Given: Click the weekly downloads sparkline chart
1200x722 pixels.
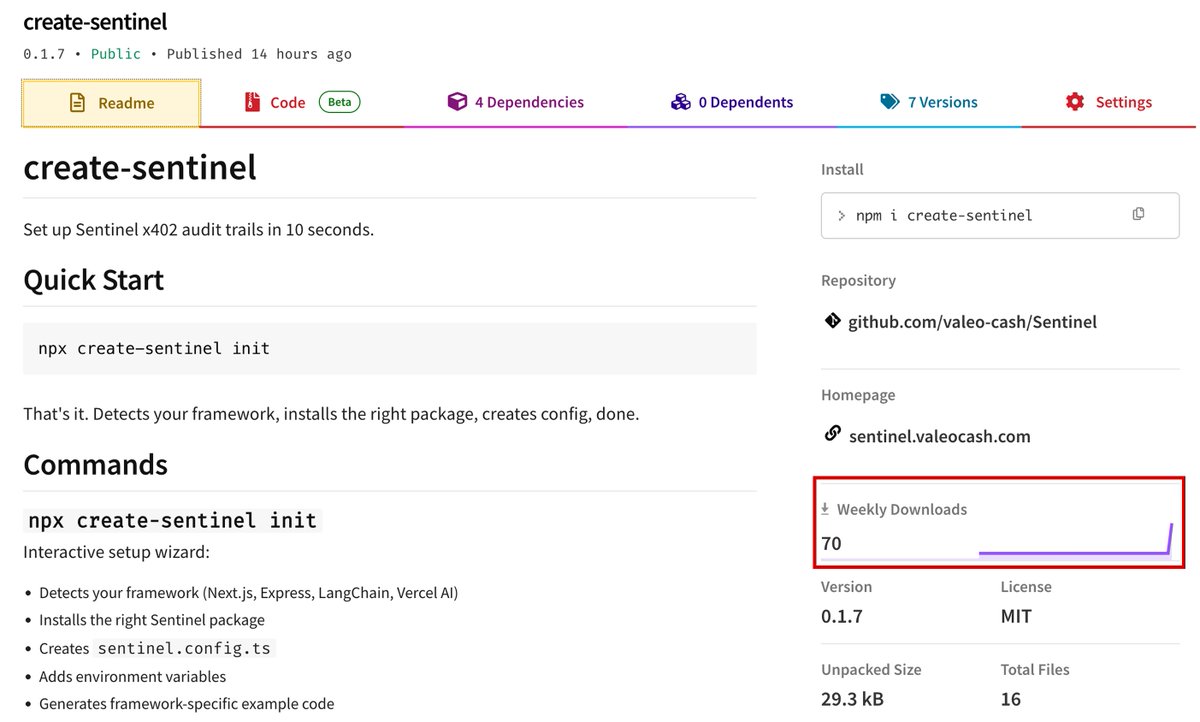Looking at the screenshot, I should (1075, 540).
